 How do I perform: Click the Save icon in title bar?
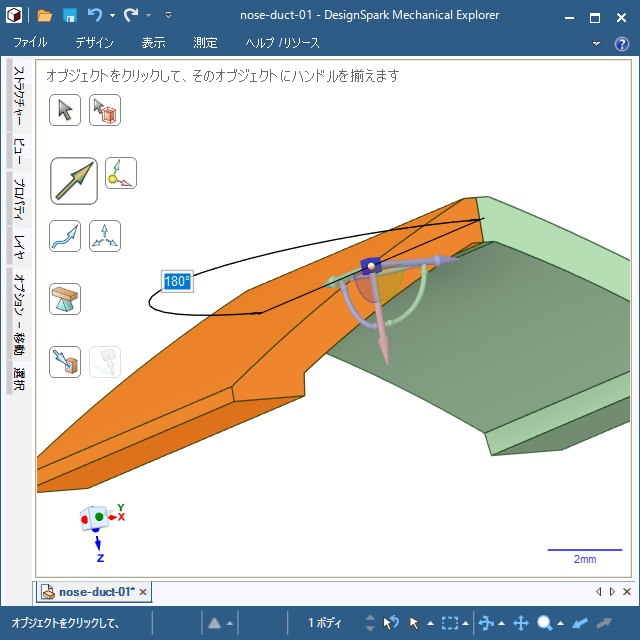click(x=70, y=16)
